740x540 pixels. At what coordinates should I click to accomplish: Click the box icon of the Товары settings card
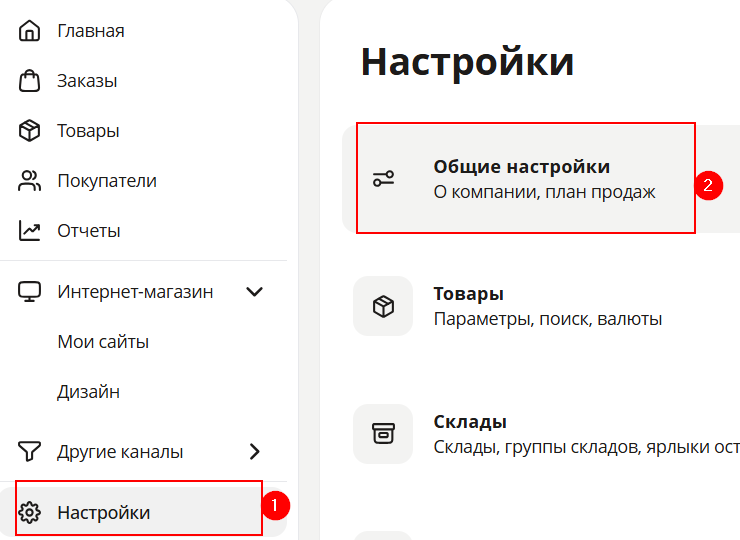pos(383,306)
